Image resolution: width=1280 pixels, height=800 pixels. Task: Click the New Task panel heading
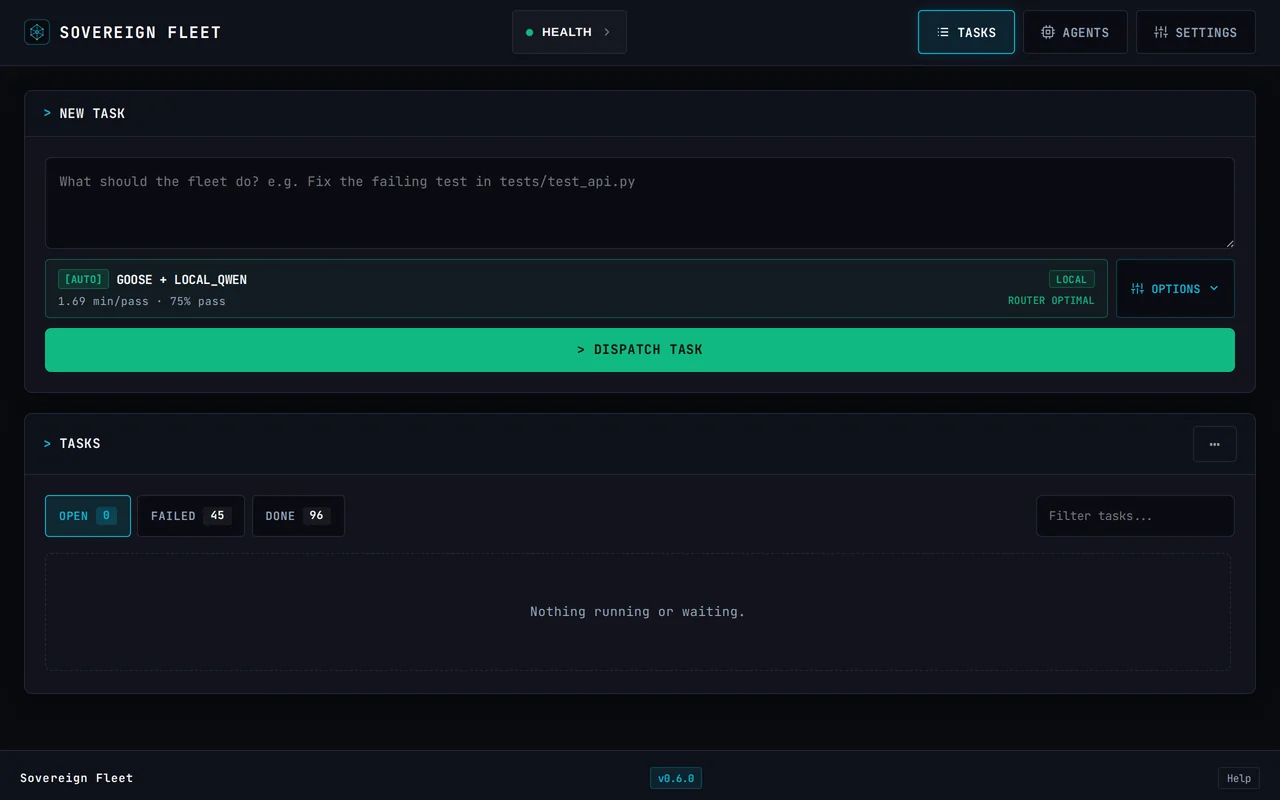[x=92, y=114]
